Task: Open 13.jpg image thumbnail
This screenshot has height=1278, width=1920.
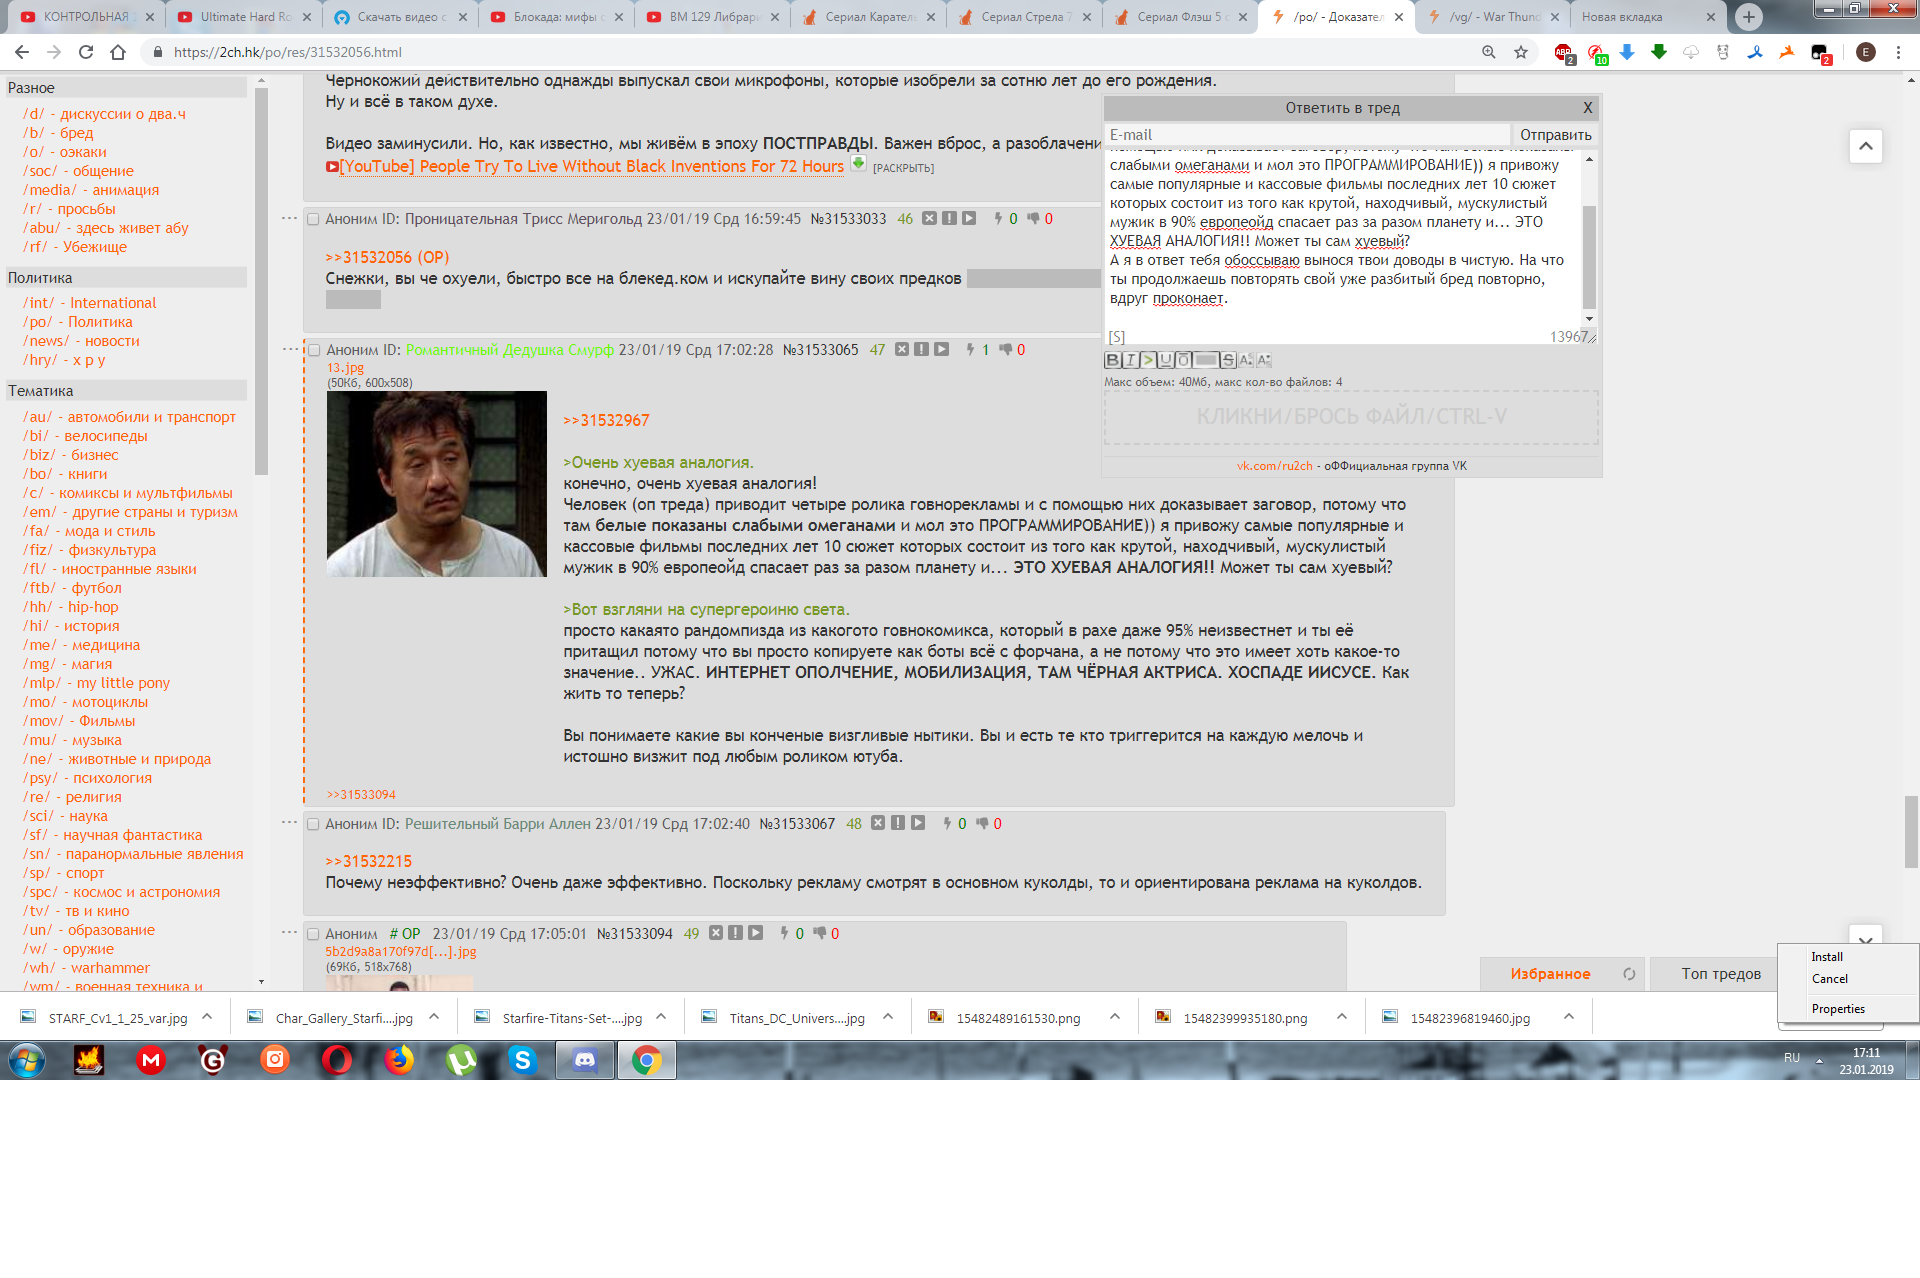Action: (436, 484)
